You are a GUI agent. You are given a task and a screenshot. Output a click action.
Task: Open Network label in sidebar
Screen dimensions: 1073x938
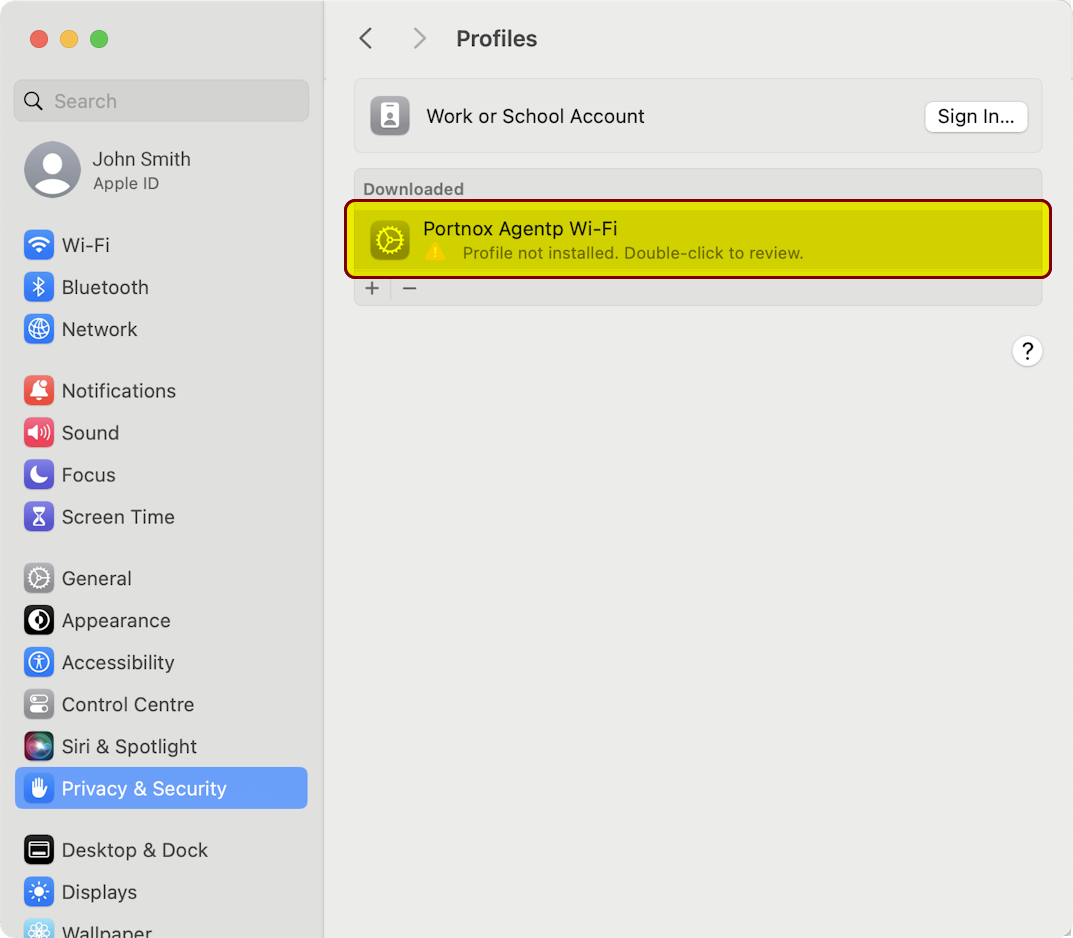100,329
